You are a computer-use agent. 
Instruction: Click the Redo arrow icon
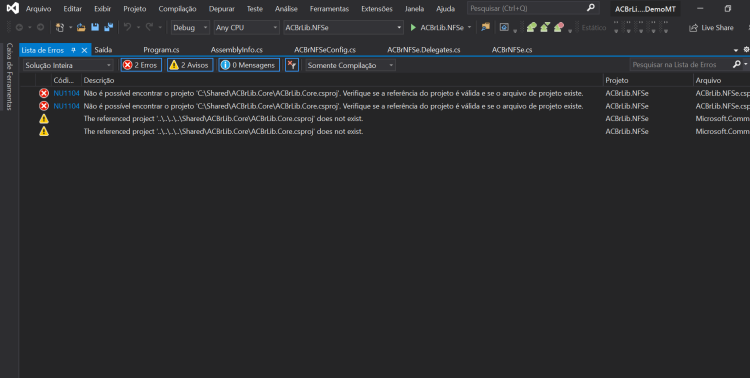(x=149, y=28)
